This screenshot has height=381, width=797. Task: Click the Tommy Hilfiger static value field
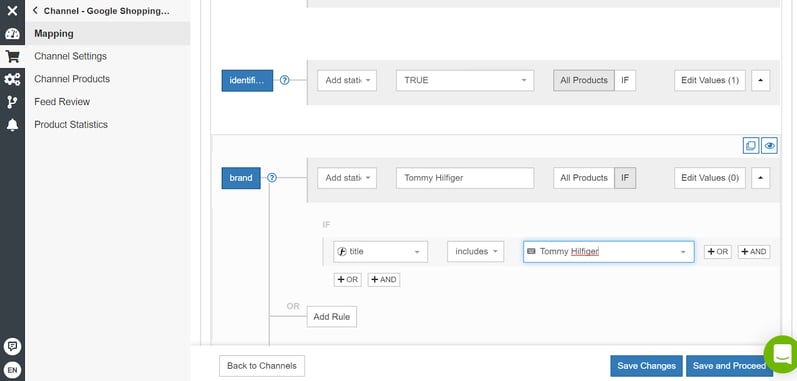pyautogui.click(x=465, y=178)
